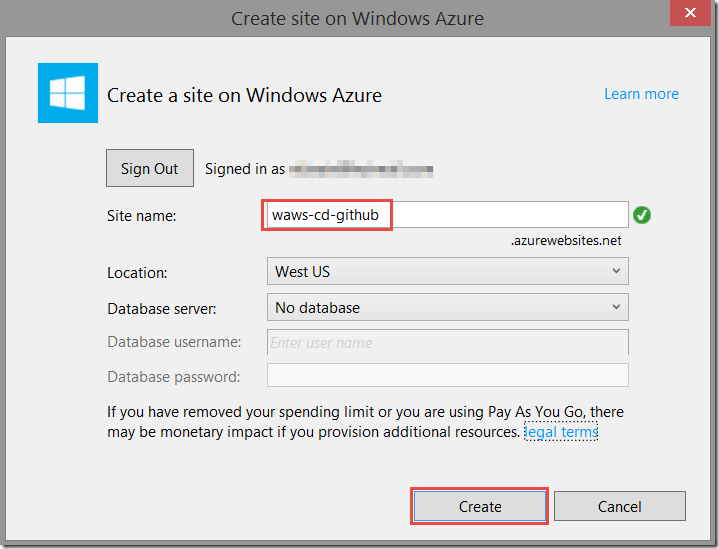Click the Site name label

[x=142, y=216]
